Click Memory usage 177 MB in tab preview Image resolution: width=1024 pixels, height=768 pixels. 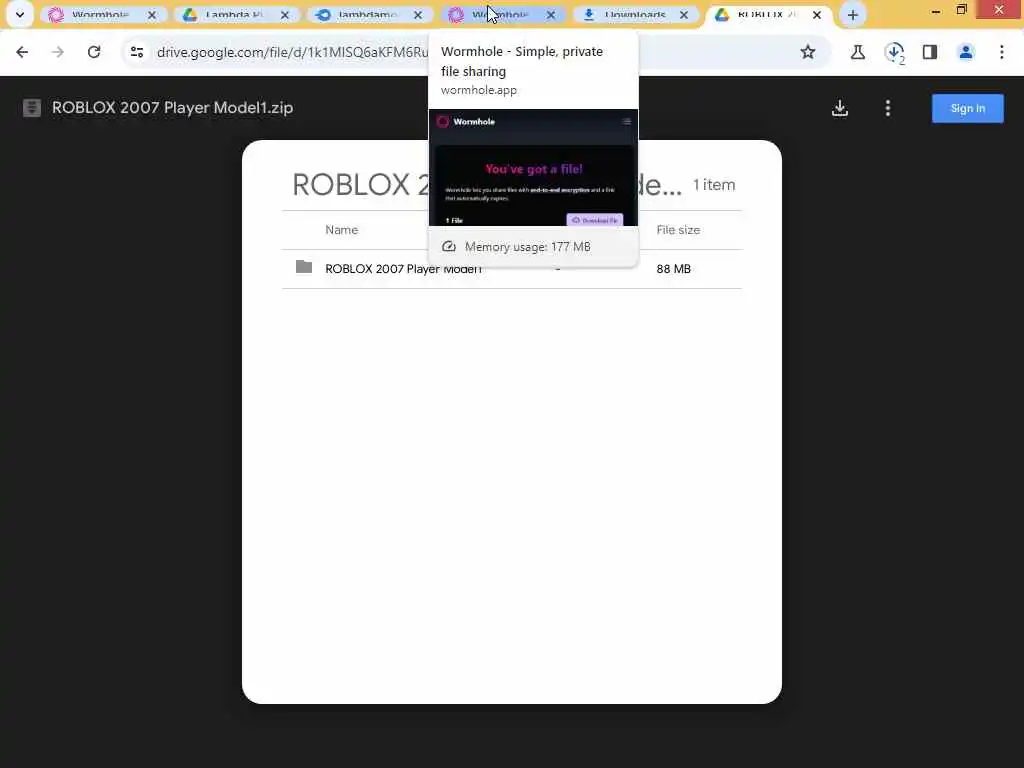(527, 247)
